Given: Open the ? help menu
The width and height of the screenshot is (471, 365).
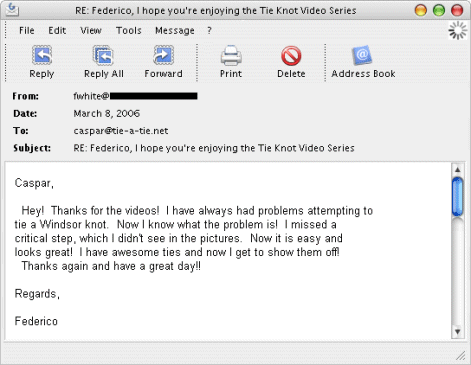Looking at the screenshot, I should (209, 31).
